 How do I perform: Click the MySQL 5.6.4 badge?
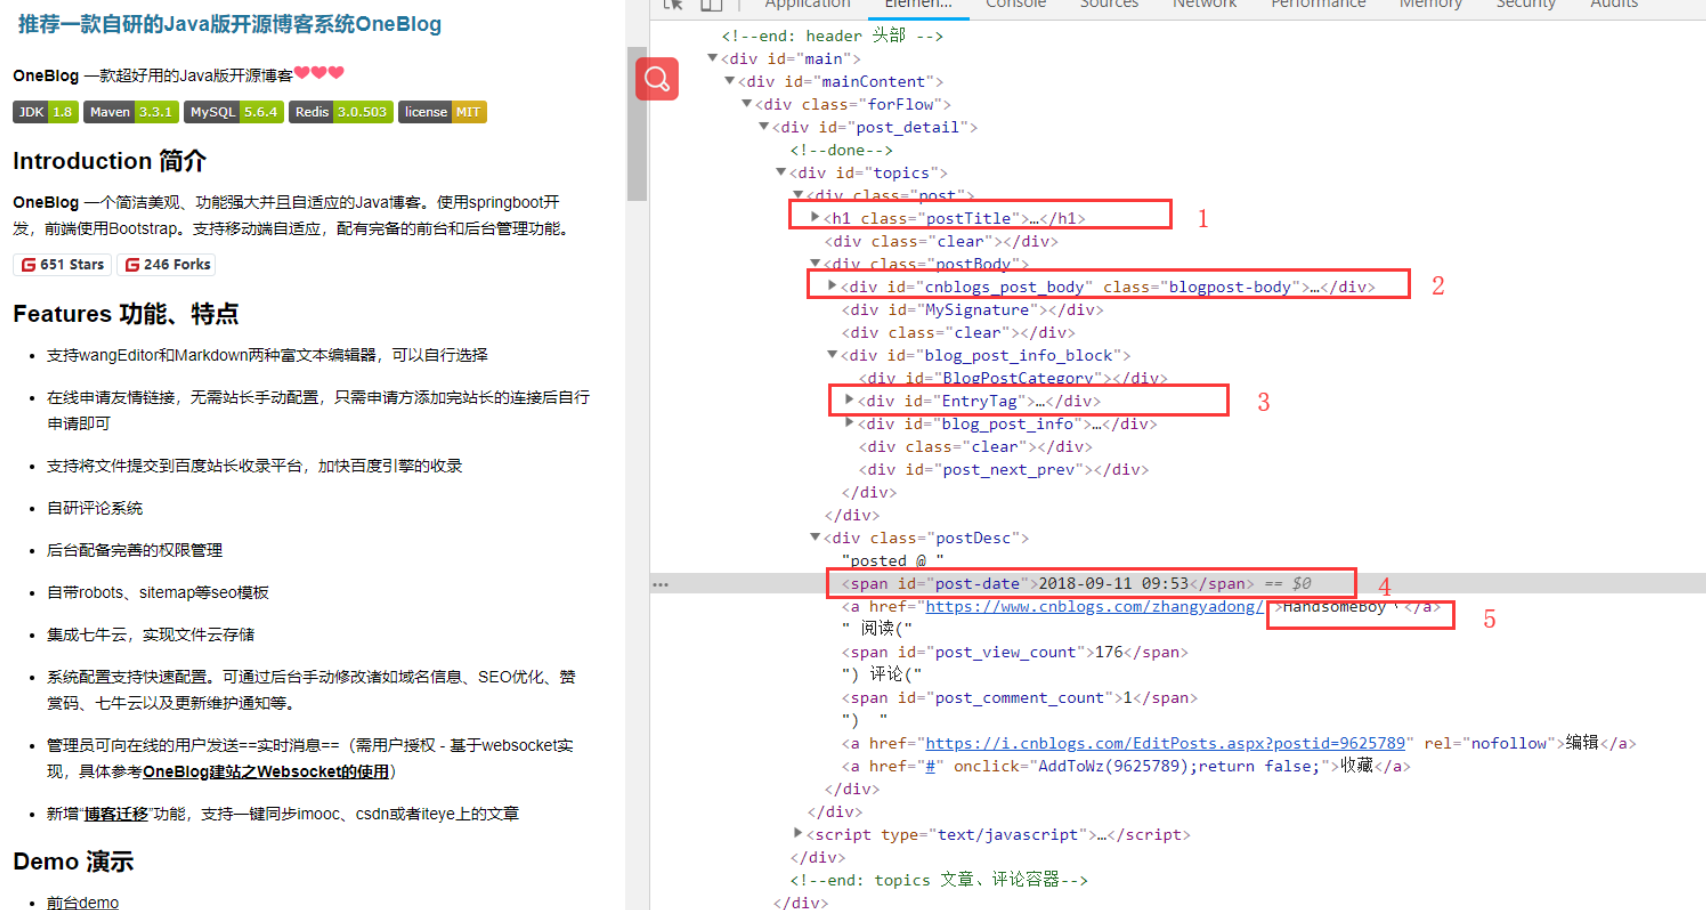pyautogui.click(x=234, y=112)
